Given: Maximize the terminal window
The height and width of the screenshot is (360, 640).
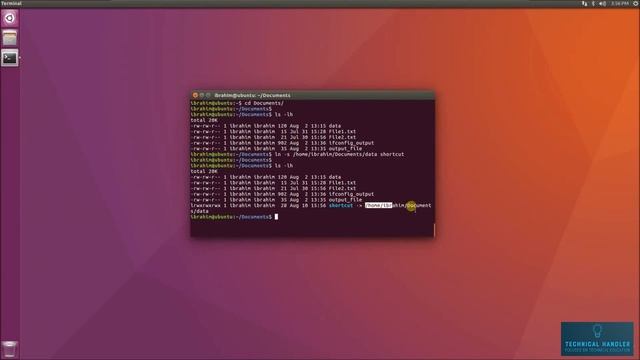Looking at the screenshot, I should (x=208, y=95).
